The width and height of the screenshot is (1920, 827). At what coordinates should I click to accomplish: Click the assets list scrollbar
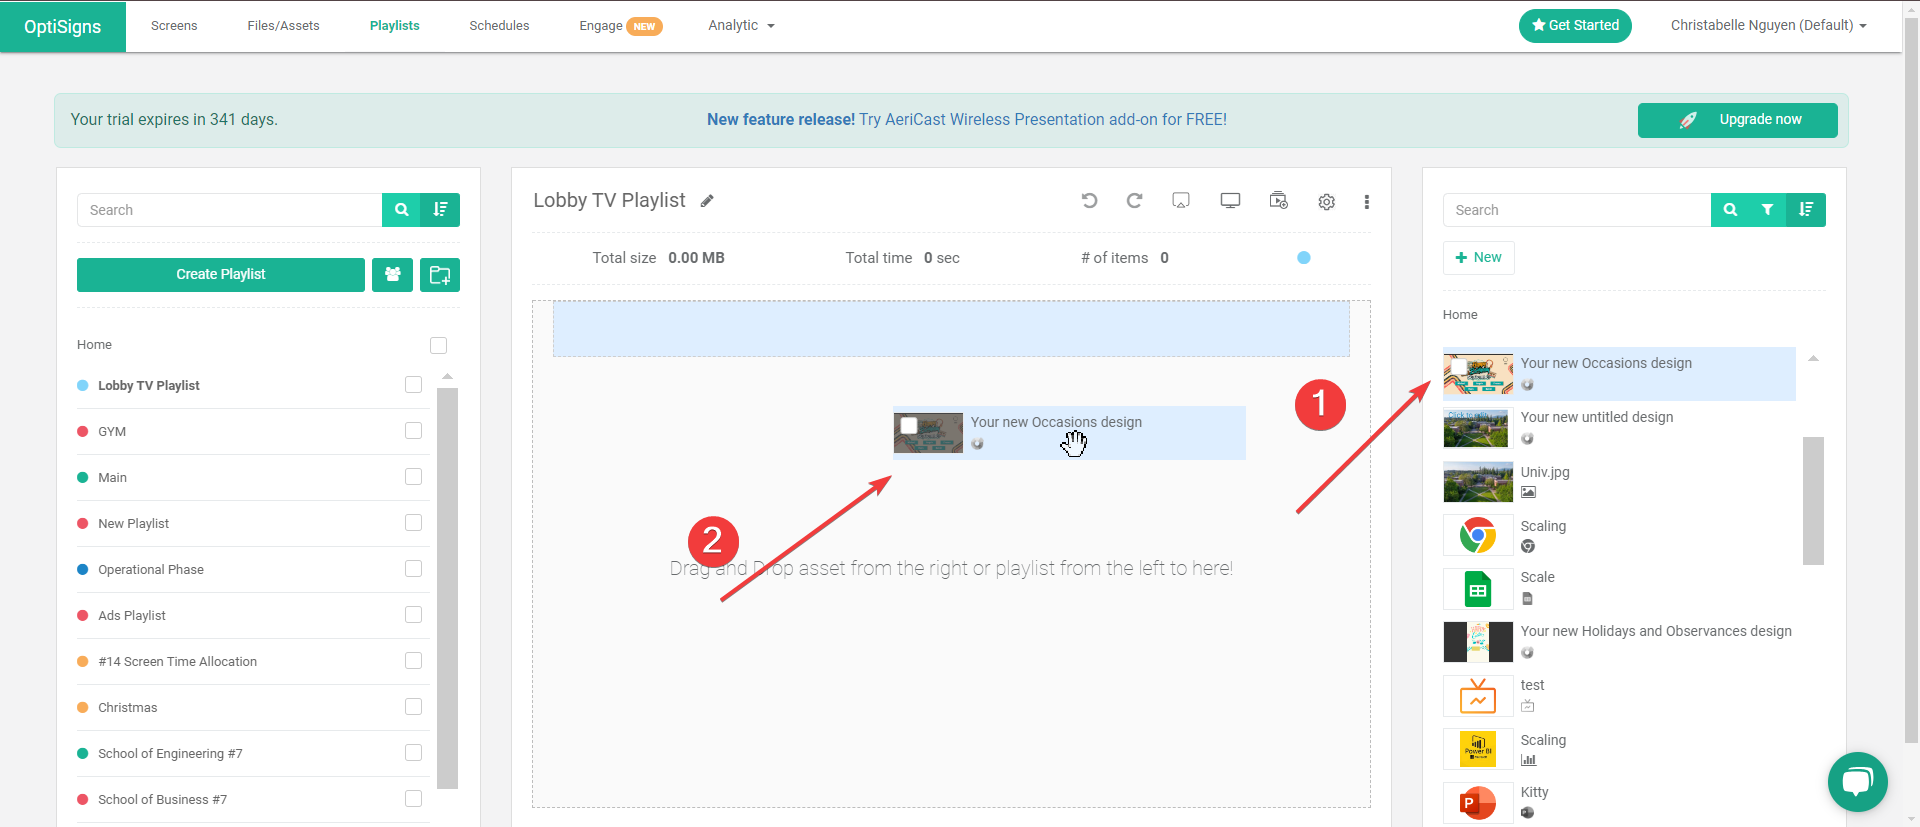(1813, 500)
